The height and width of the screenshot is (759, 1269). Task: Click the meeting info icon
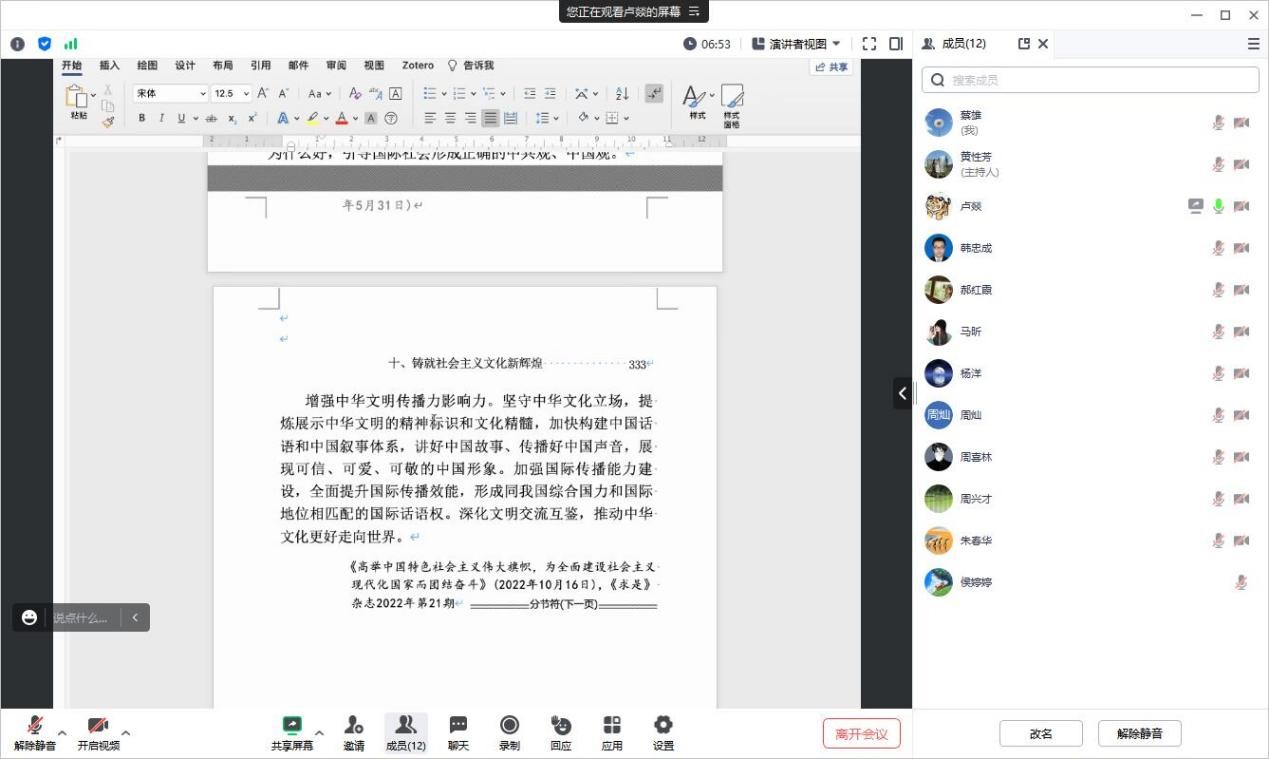(x=17, y=44)
